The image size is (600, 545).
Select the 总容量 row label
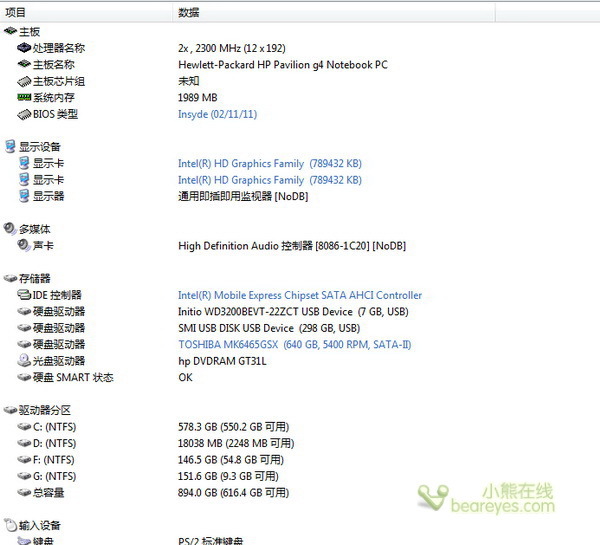49,492
